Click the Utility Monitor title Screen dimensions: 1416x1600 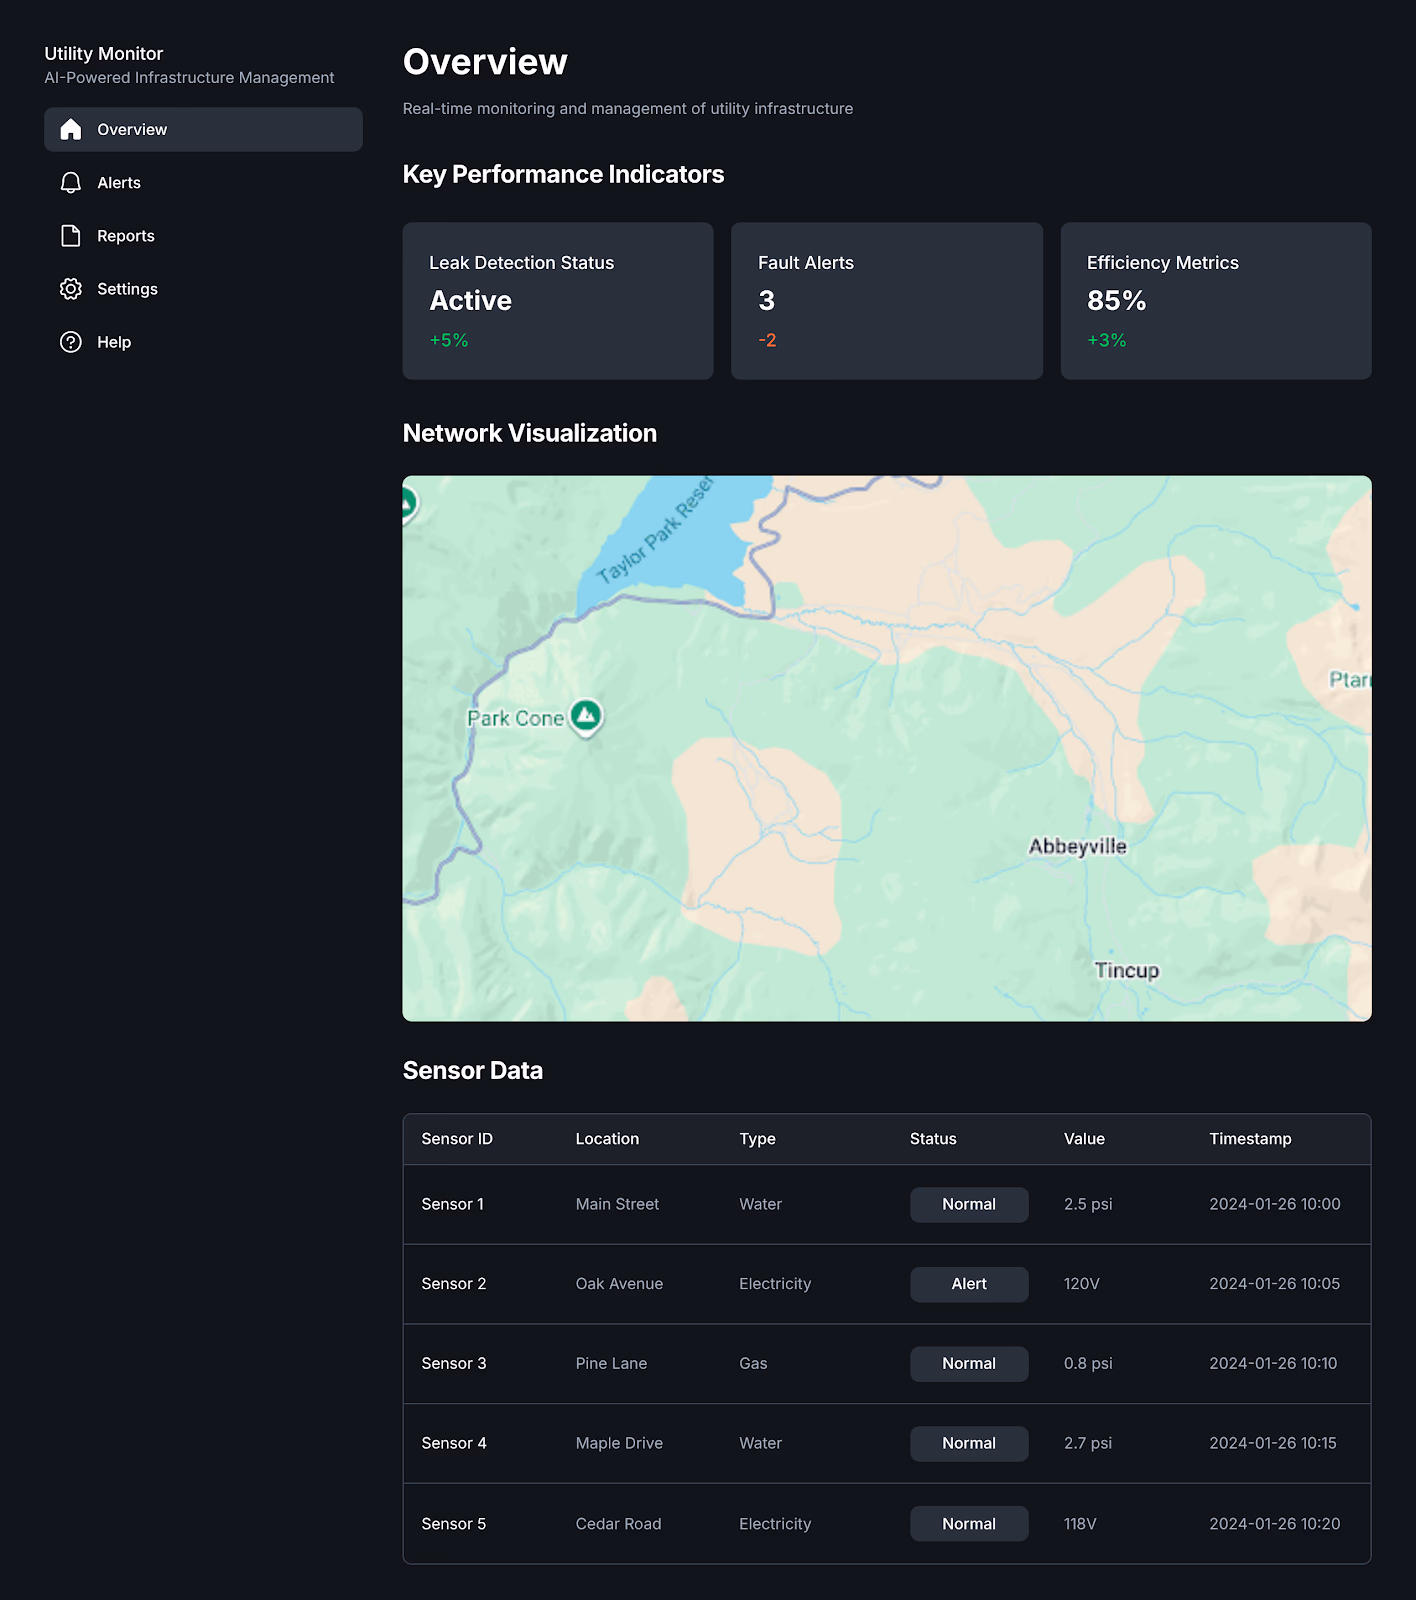pyautogui.click(x=104, y=54)
